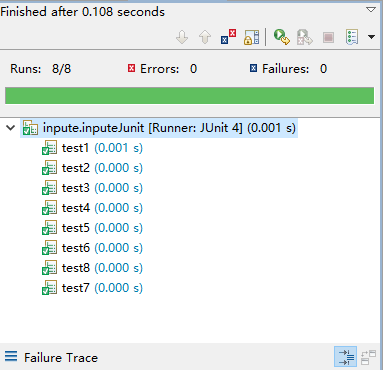383x370 pixels.
Task: Click the test suite icon for inputeJunit
Action: click(30, 128)
